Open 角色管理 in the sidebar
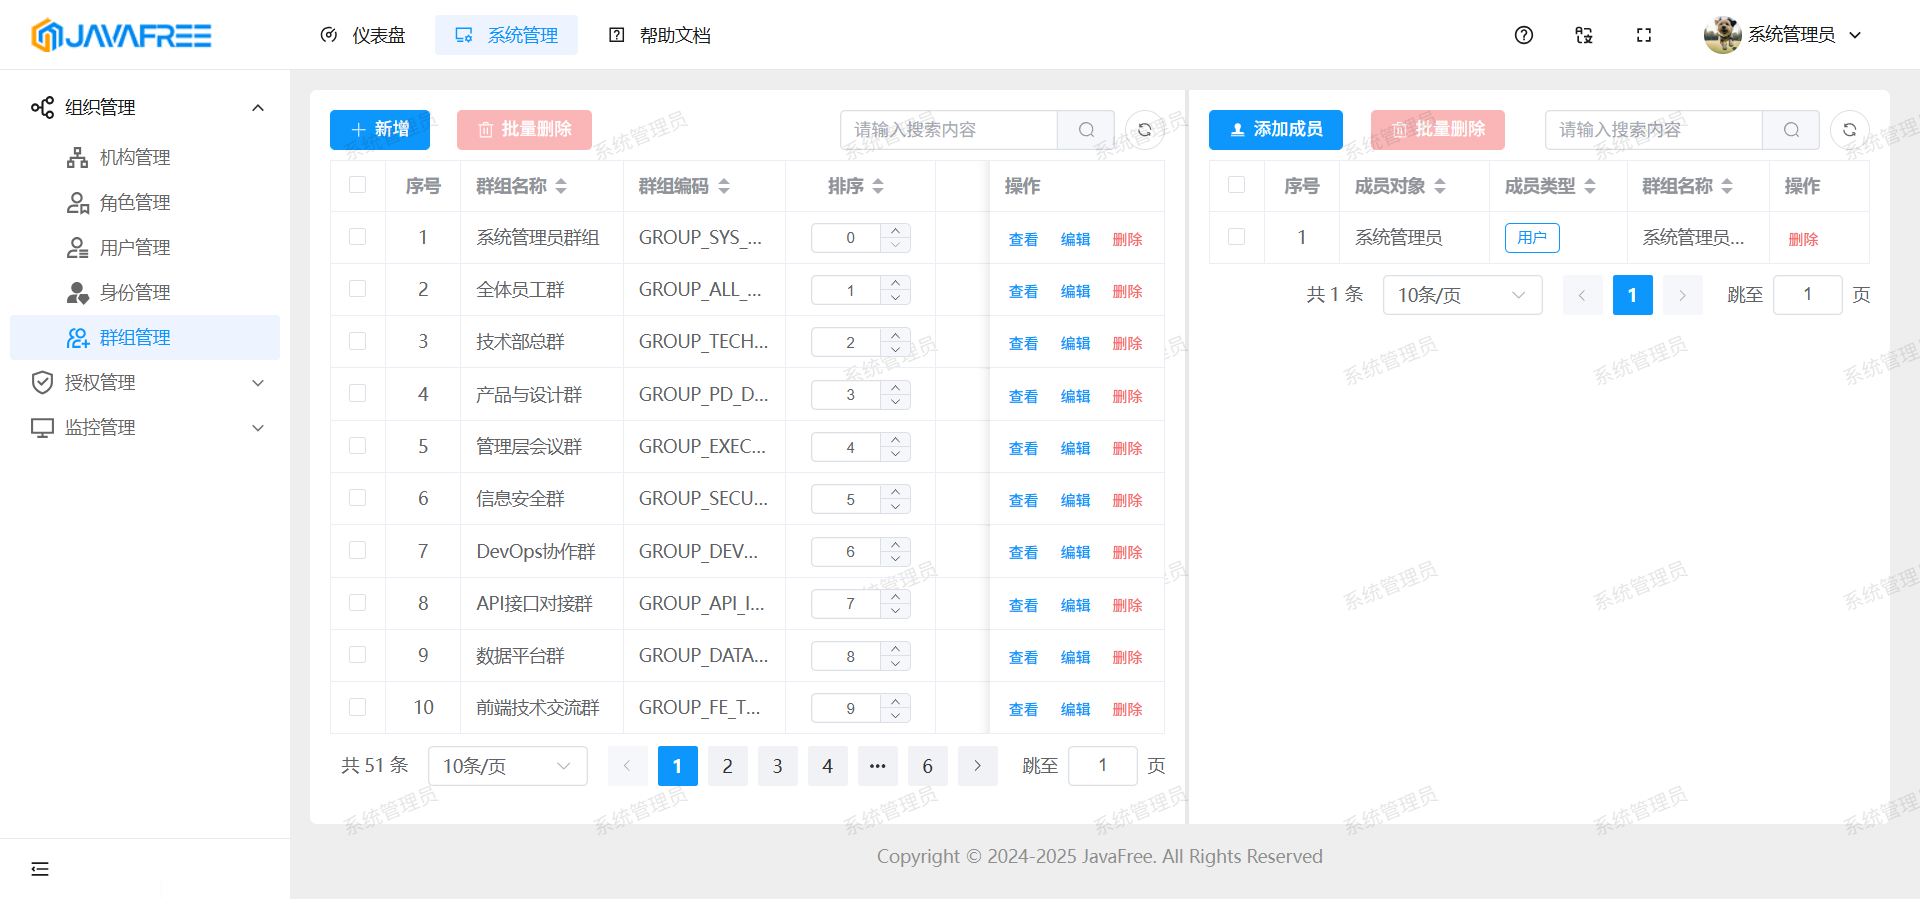 135,202
